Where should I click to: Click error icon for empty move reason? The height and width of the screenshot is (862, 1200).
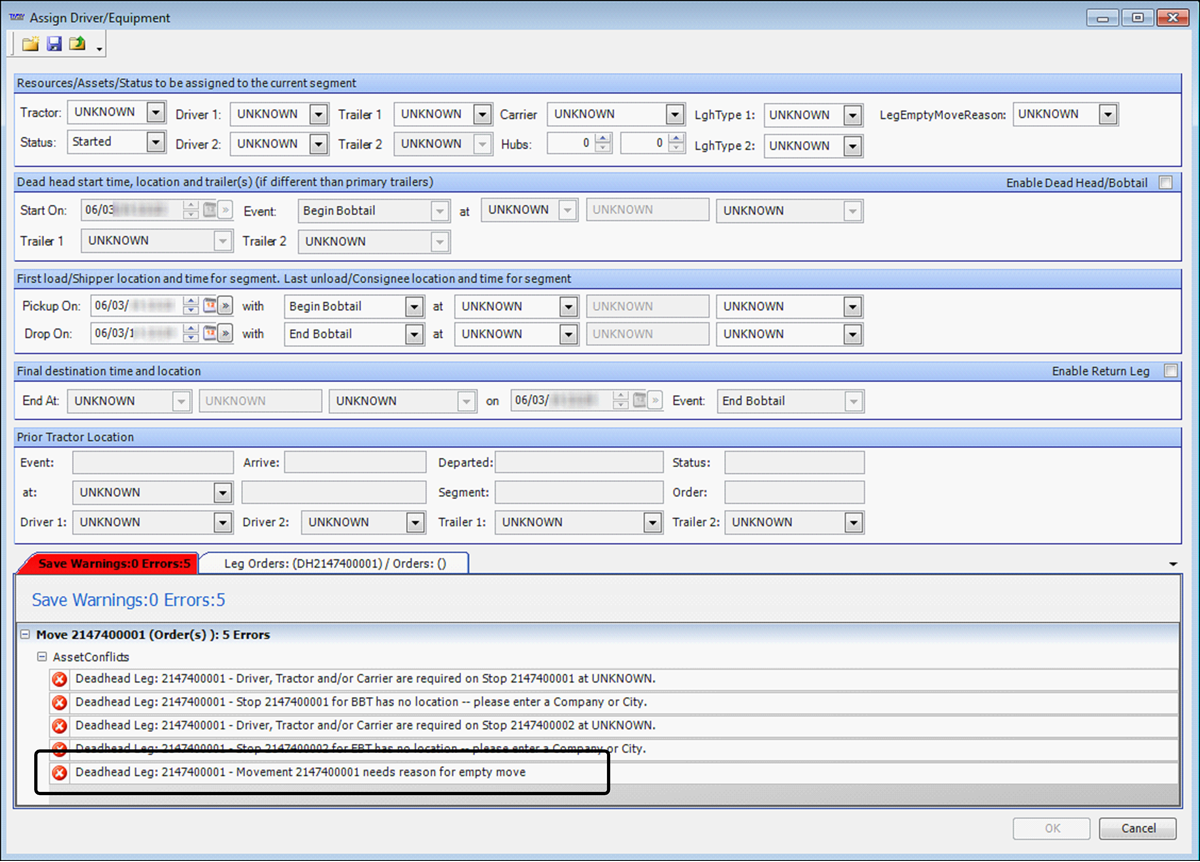(59, 773)
